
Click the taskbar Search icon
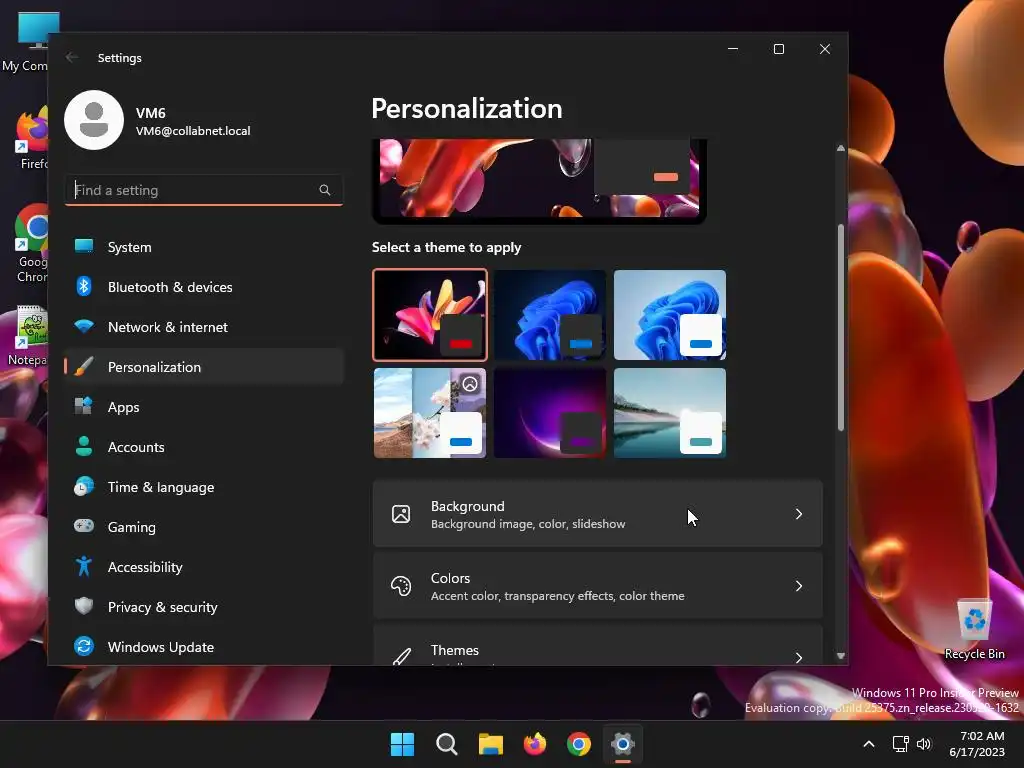coord(447,744)
